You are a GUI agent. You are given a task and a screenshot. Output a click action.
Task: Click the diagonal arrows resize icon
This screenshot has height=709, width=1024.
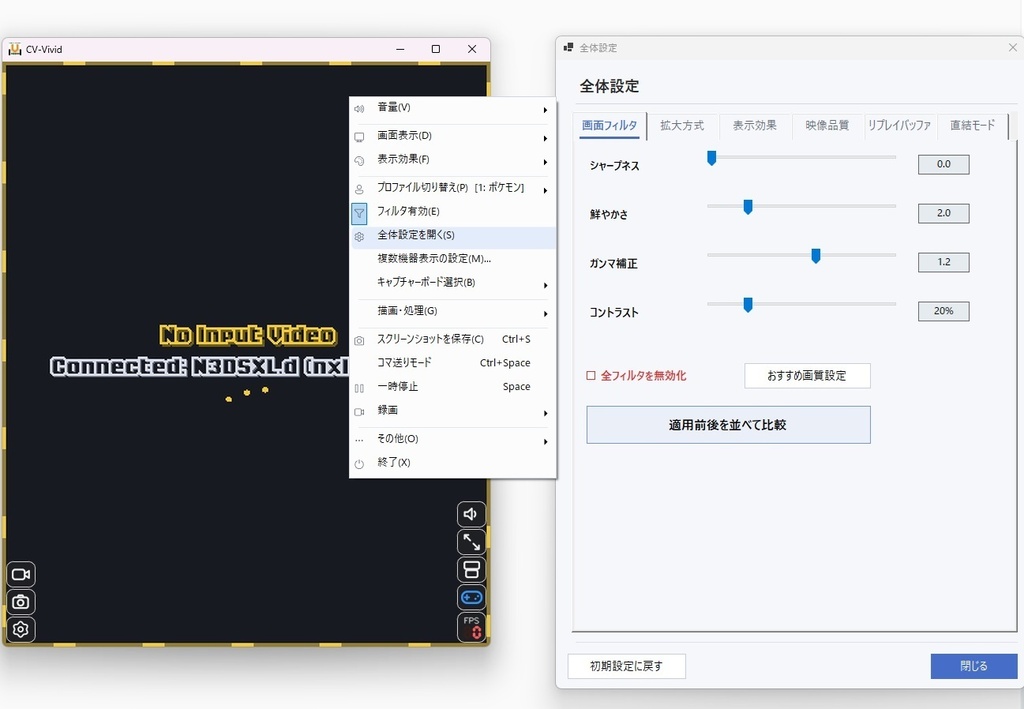471,542
